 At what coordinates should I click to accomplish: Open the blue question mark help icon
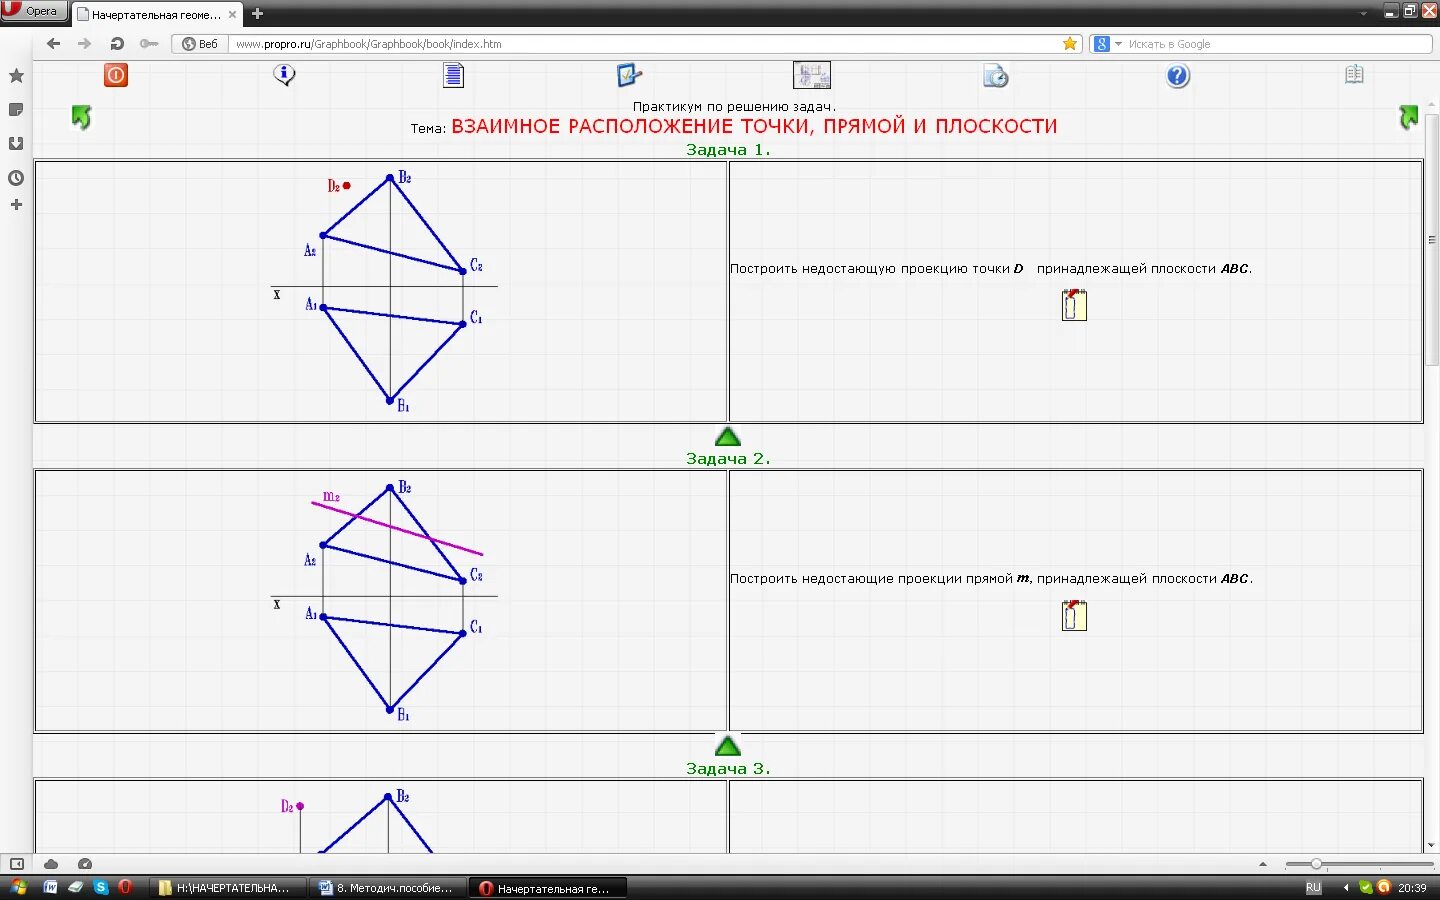1178,76
